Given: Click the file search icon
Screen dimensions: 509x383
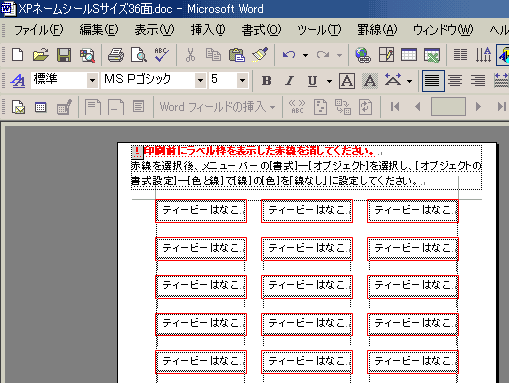Looking at the screenshot, I should (x=87, y=55).
